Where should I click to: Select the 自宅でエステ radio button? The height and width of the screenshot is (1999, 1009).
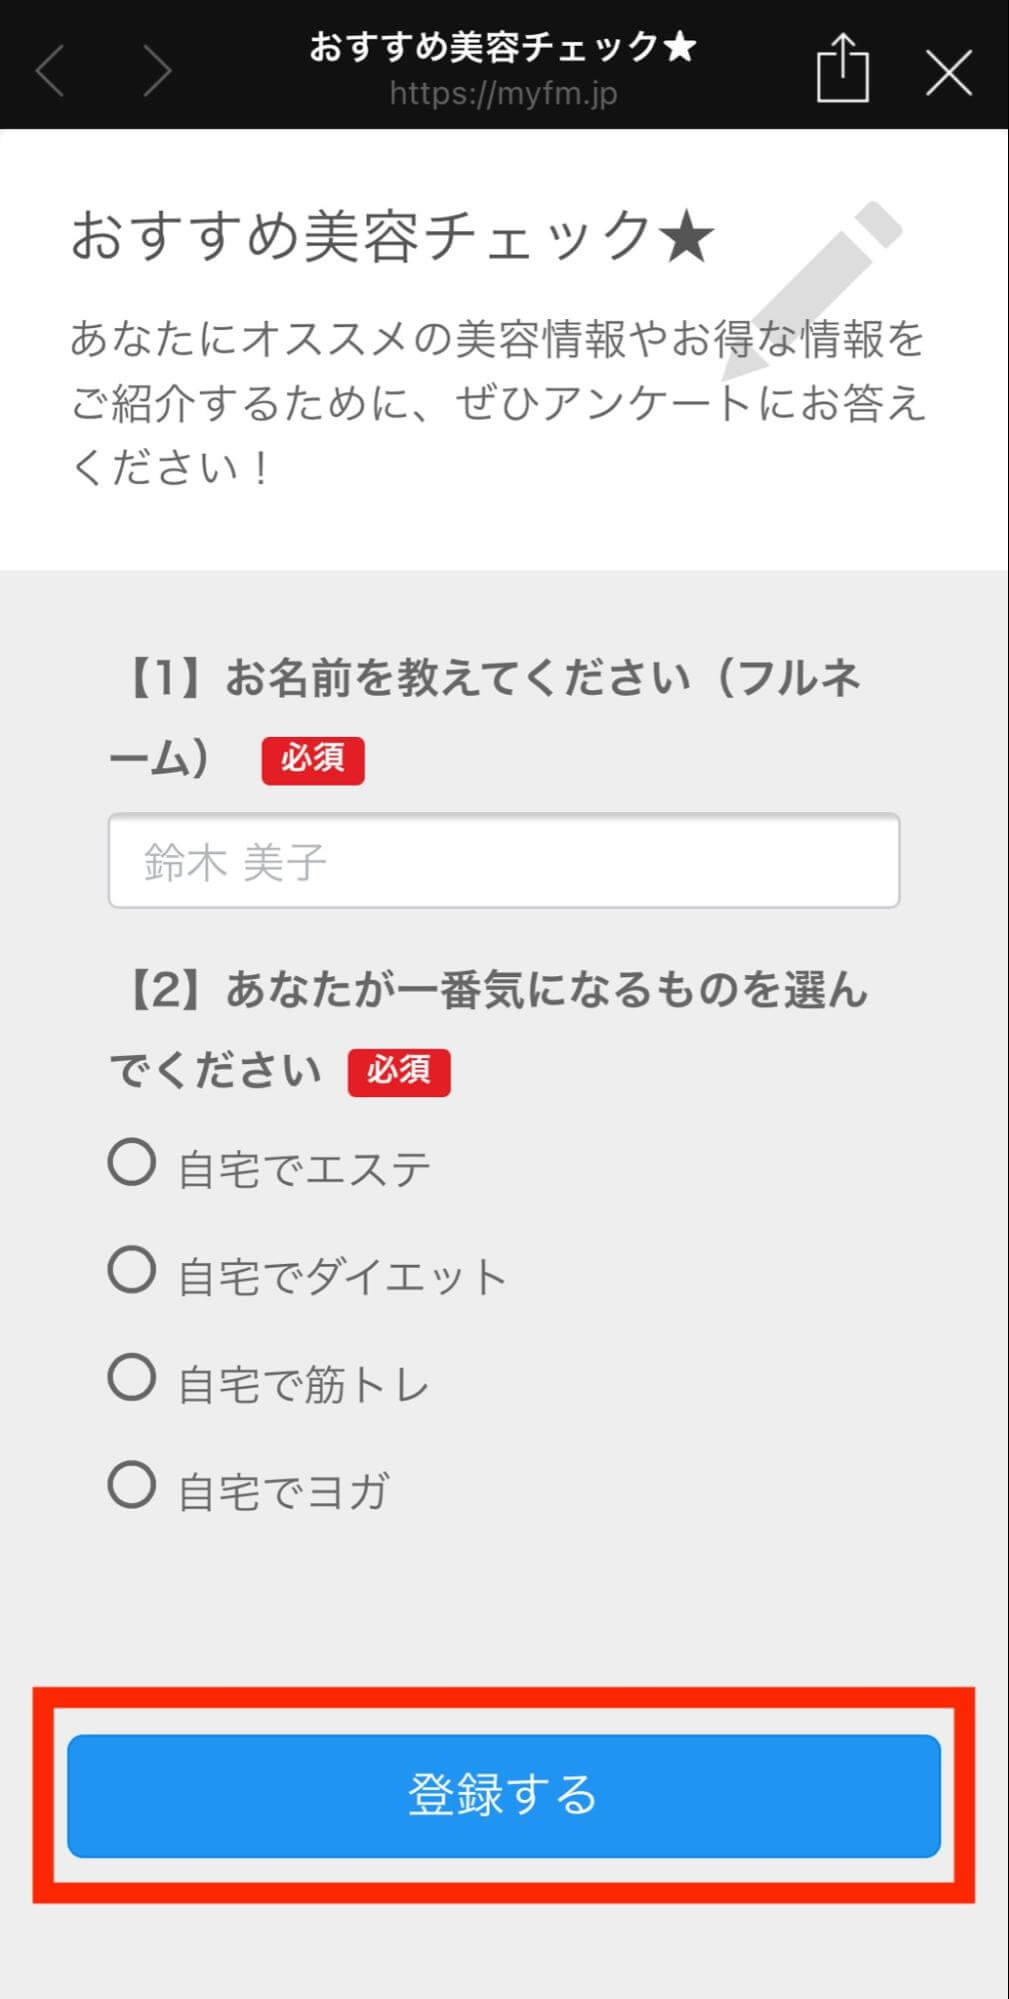132,1163
